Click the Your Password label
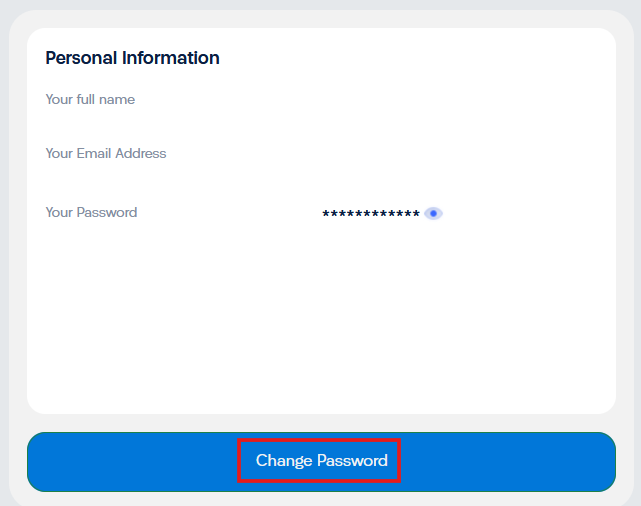 click(91, 213)
